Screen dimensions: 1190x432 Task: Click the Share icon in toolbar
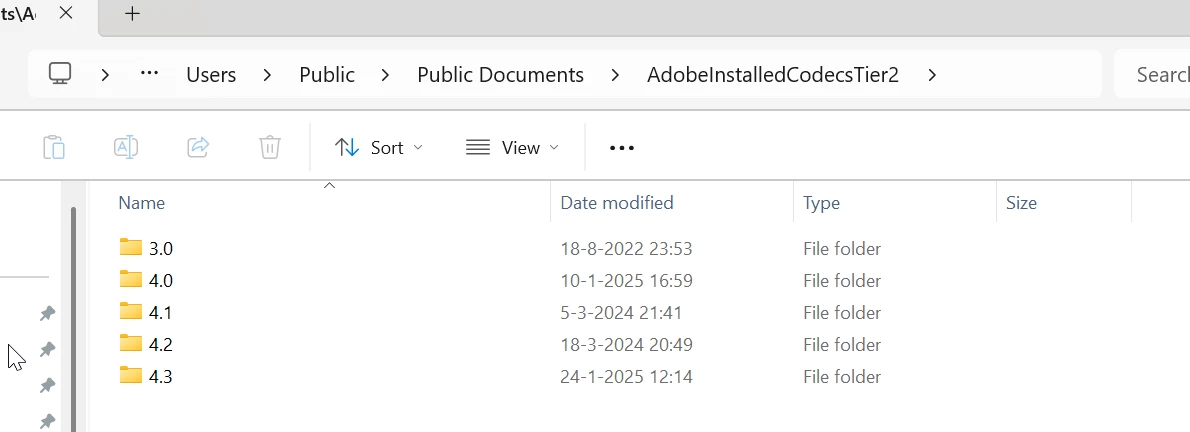tap(198, 148)
